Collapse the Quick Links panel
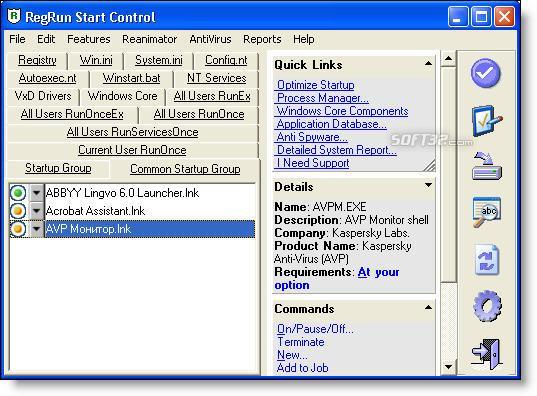Image resolution: width=537 pixels, height=396 pixels. tap(428, 63)
